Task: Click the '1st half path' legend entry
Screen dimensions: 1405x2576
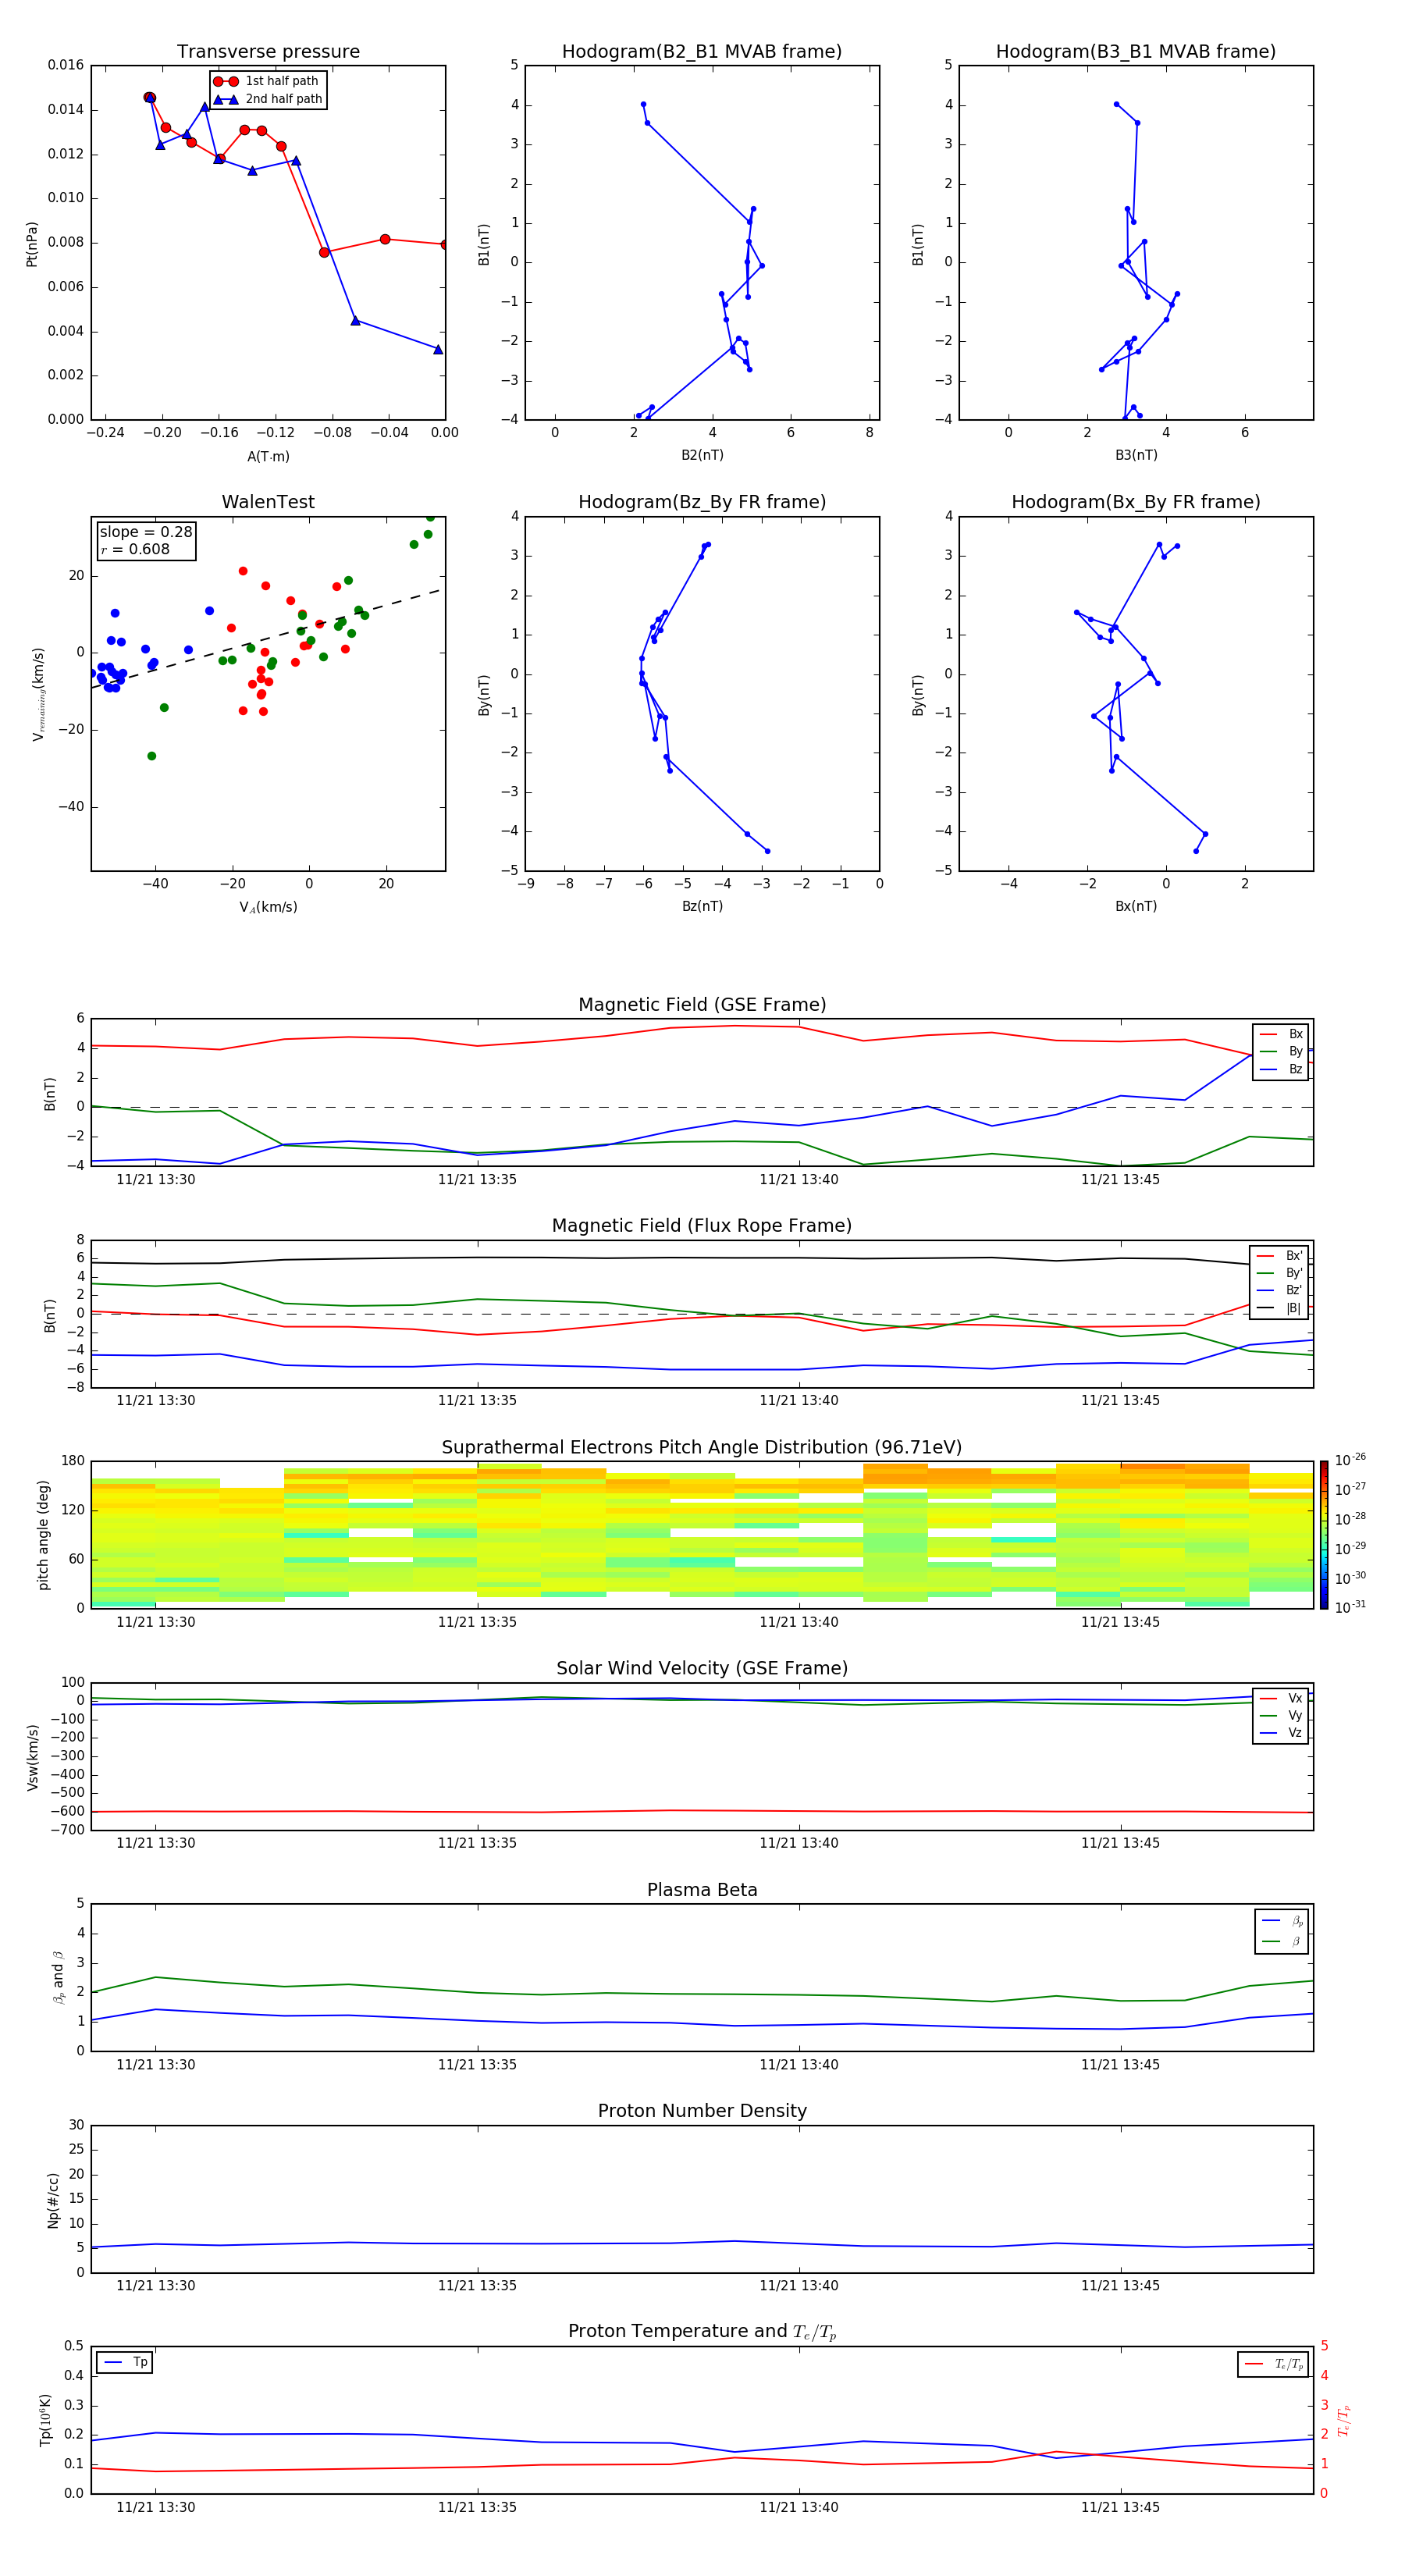Action: (266, 81)
